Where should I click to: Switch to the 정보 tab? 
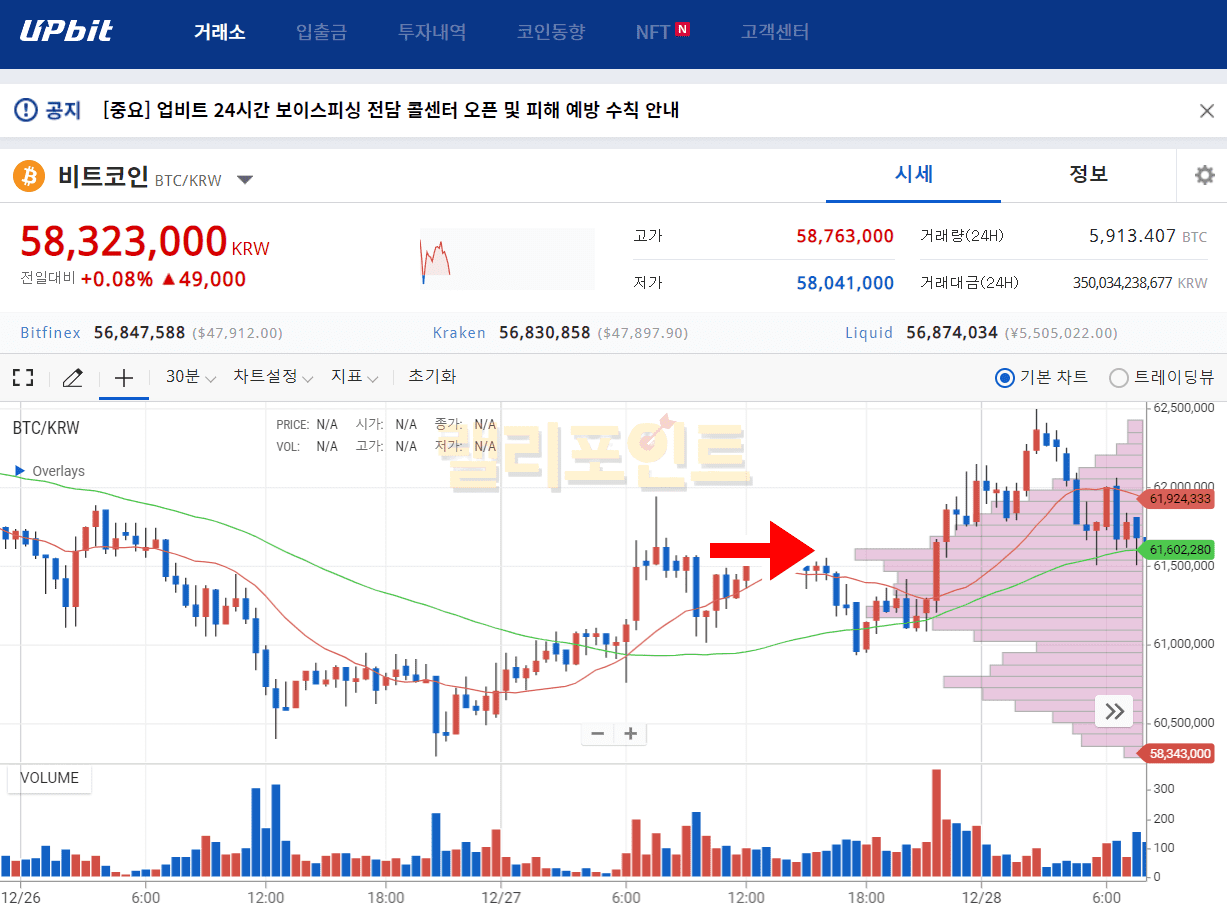coord(1088,174)
